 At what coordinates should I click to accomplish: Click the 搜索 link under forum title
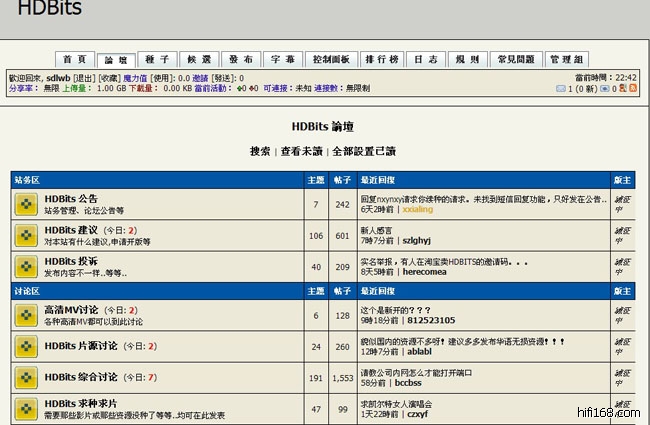260,151
